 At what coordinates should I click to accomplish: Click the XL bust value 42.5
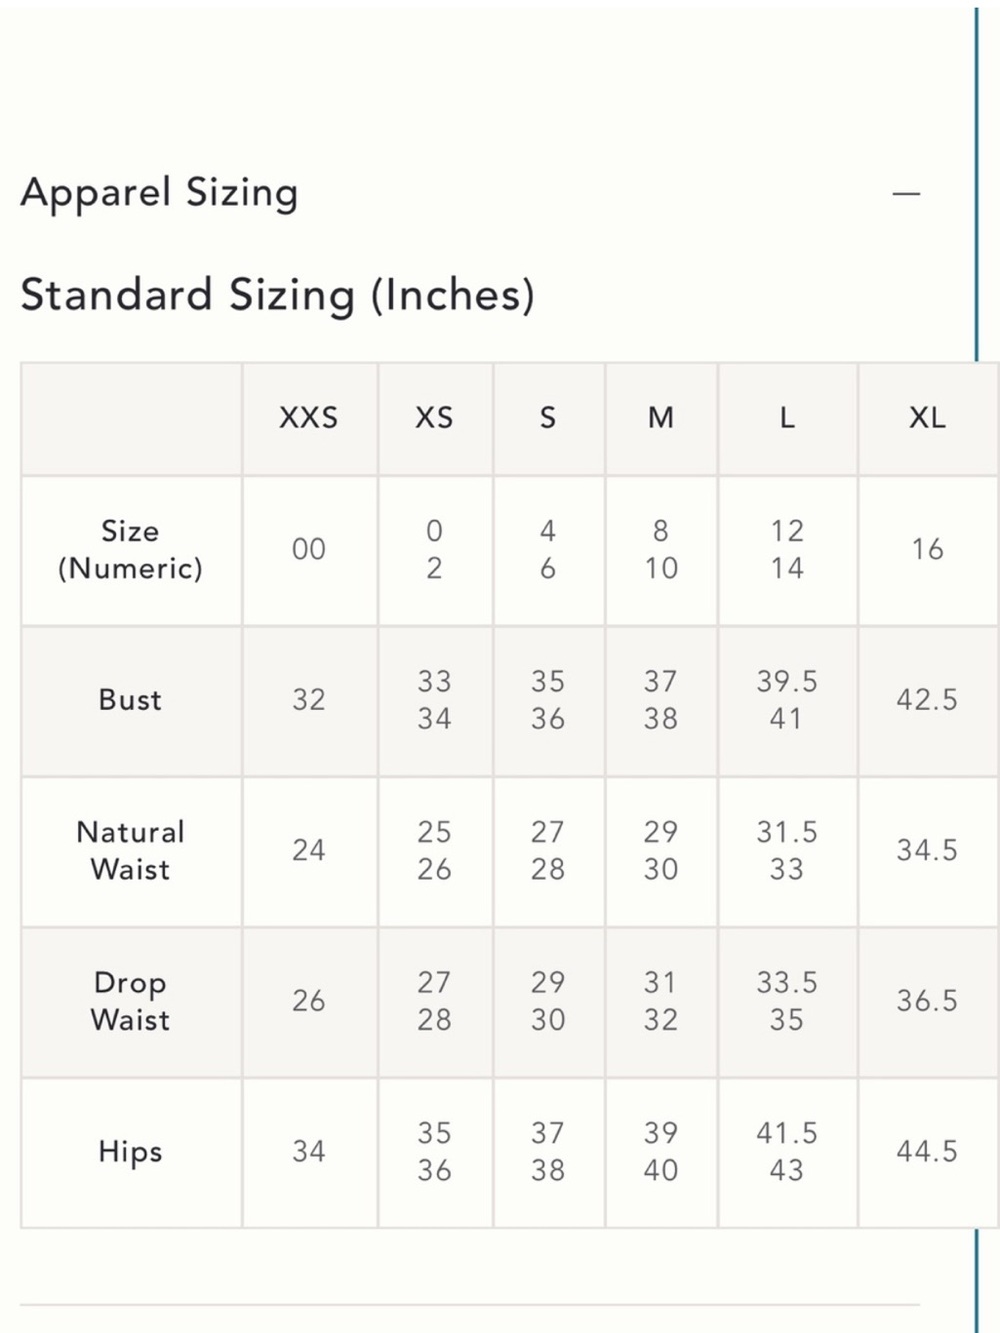tap(927, 700)
